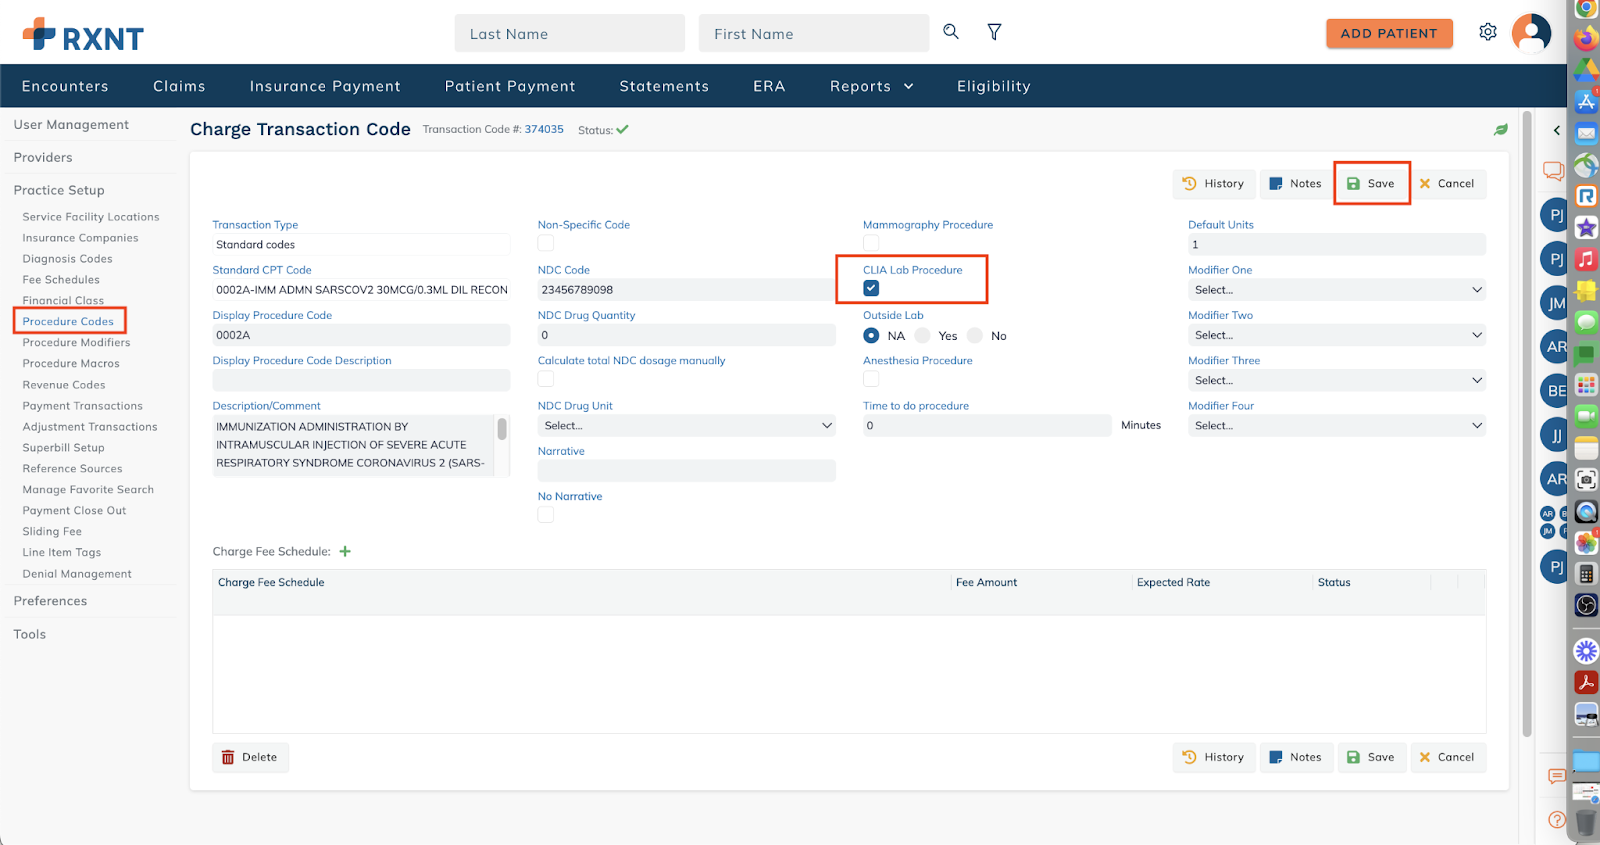This screenshot has height=845, width=1600.
Task: Go to the Encounters tab
Action: 65,86
